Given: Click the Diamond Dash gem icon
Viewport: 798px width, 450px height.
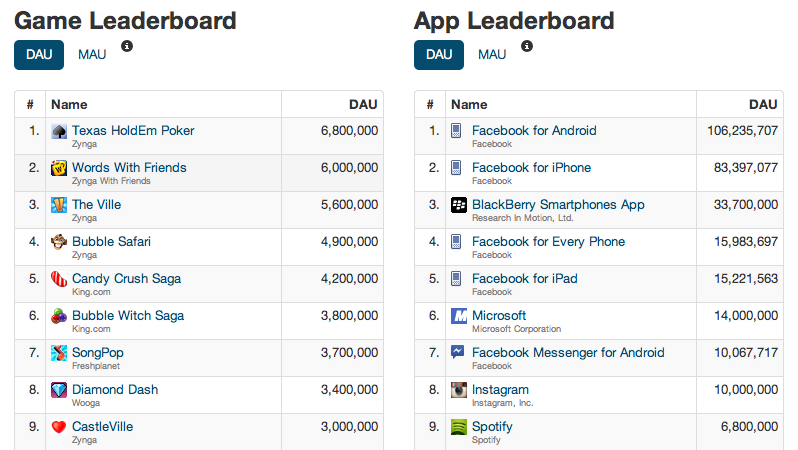Looking at the screenshot, I should point(59,391).
